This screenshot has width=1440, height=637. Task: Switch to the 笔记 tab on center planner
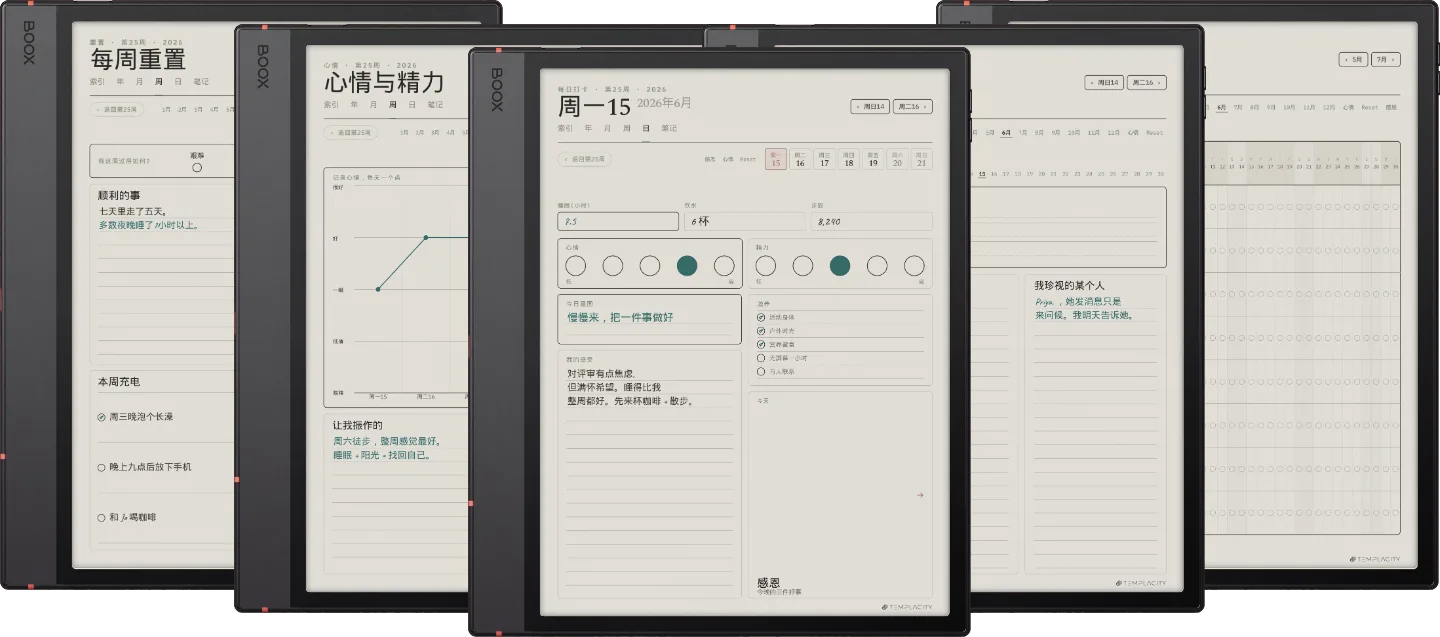click(x=669, y=128)
